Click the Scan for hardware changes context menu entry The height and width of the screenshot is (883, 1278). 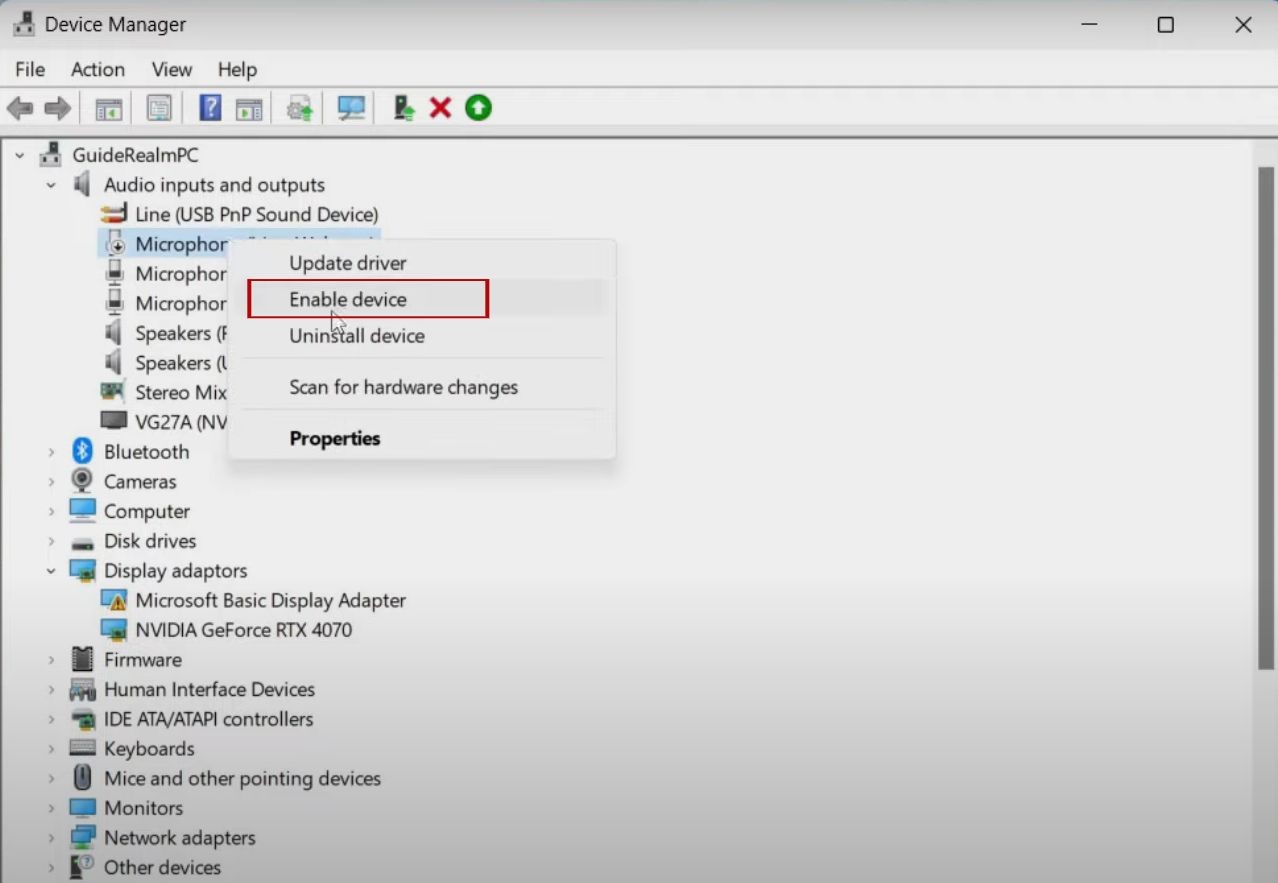403,387
